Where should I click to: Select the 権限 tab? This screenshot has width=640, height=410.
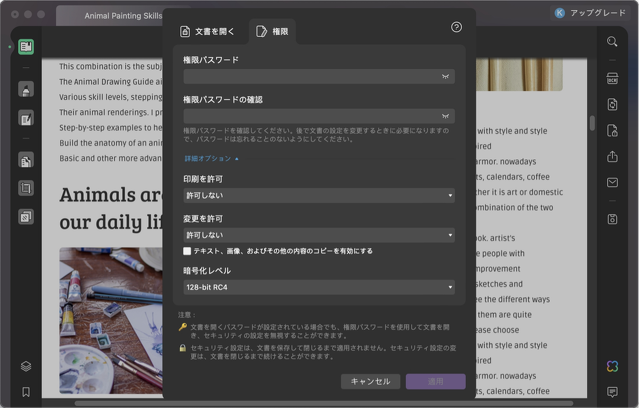pos(272,32)
